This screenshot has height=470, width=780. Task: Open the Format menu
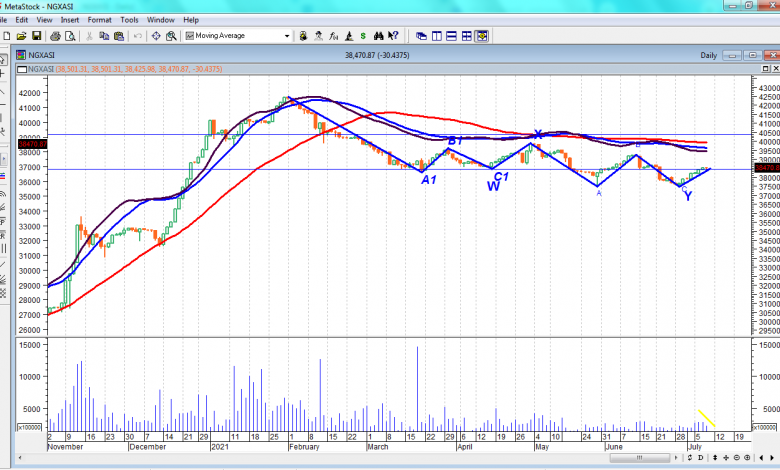(99, 20)
